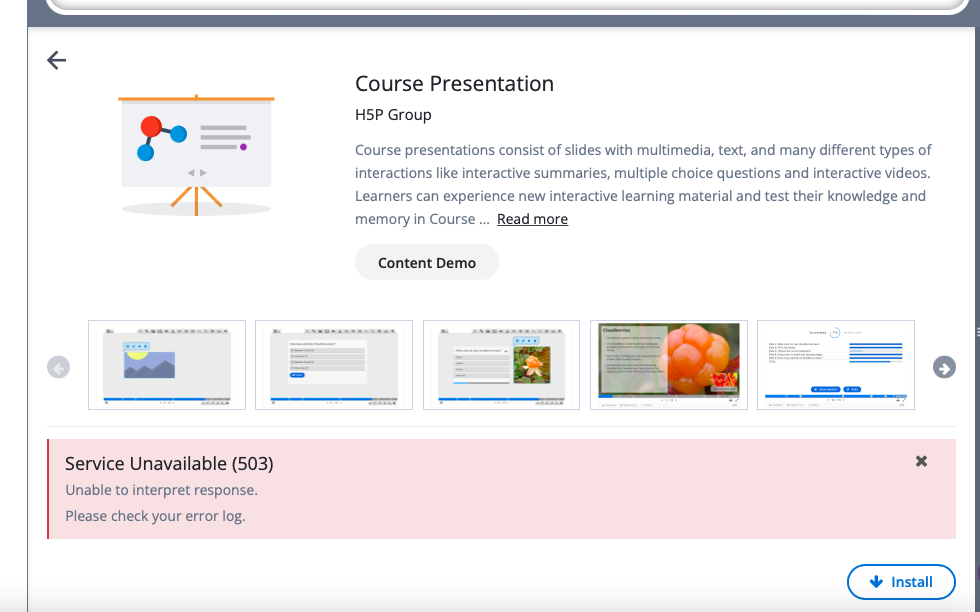
Task: Click the Install button
Action: coord(901,582)
